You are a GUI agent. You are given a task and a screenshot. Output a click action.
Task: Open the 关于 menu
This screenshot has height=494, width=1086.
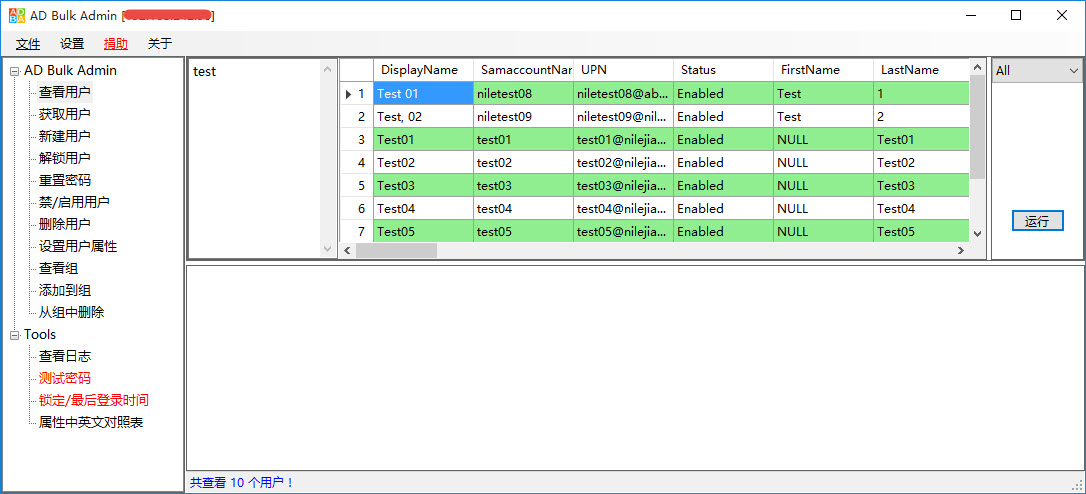pyautogui.click(x=160, y=43)
